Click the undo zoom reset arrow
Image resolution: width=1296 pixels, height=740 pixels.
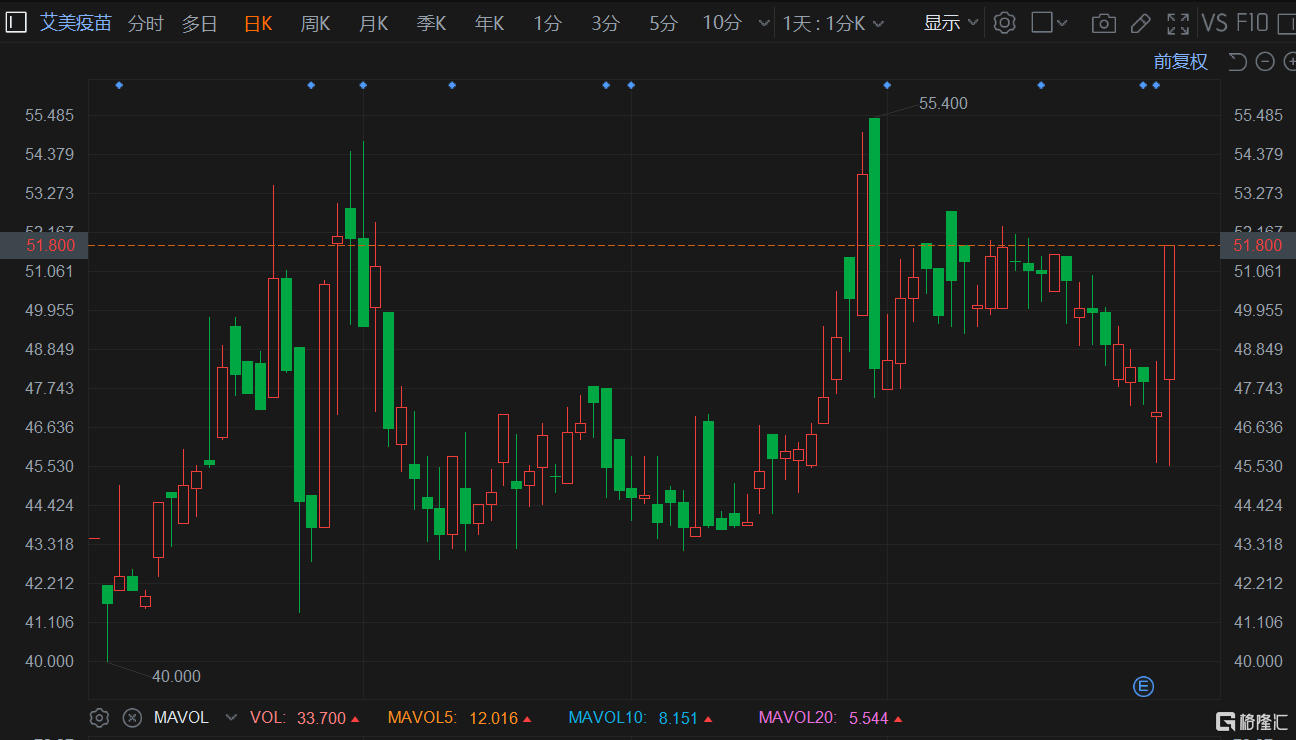pyautogui.click(x=1237, y=62)
